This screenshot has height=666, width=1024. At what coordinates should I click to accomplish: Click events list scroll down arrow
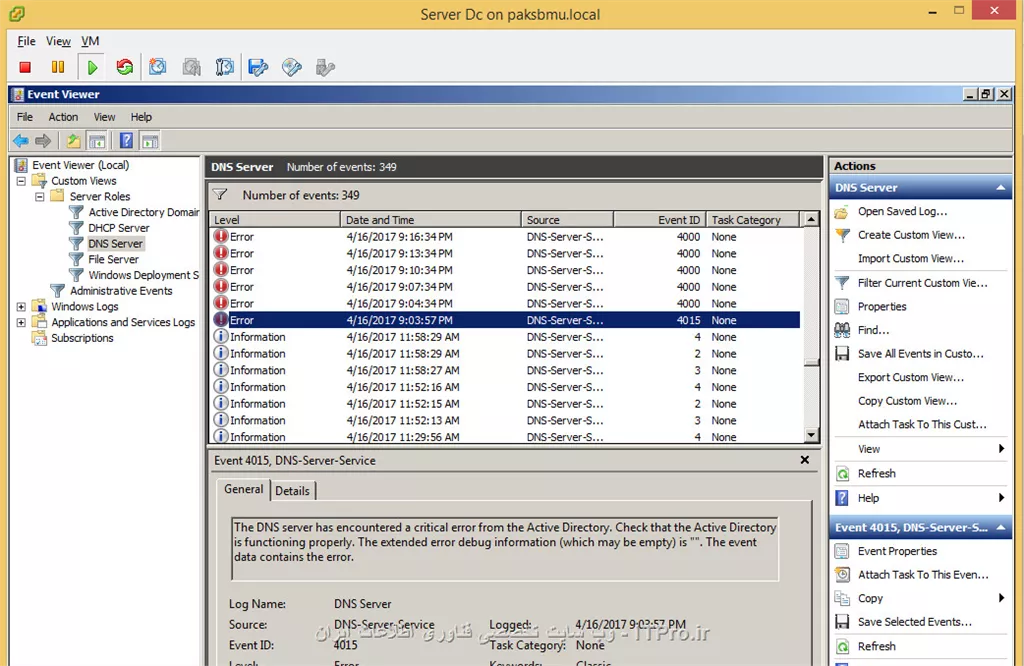(811, 434)
